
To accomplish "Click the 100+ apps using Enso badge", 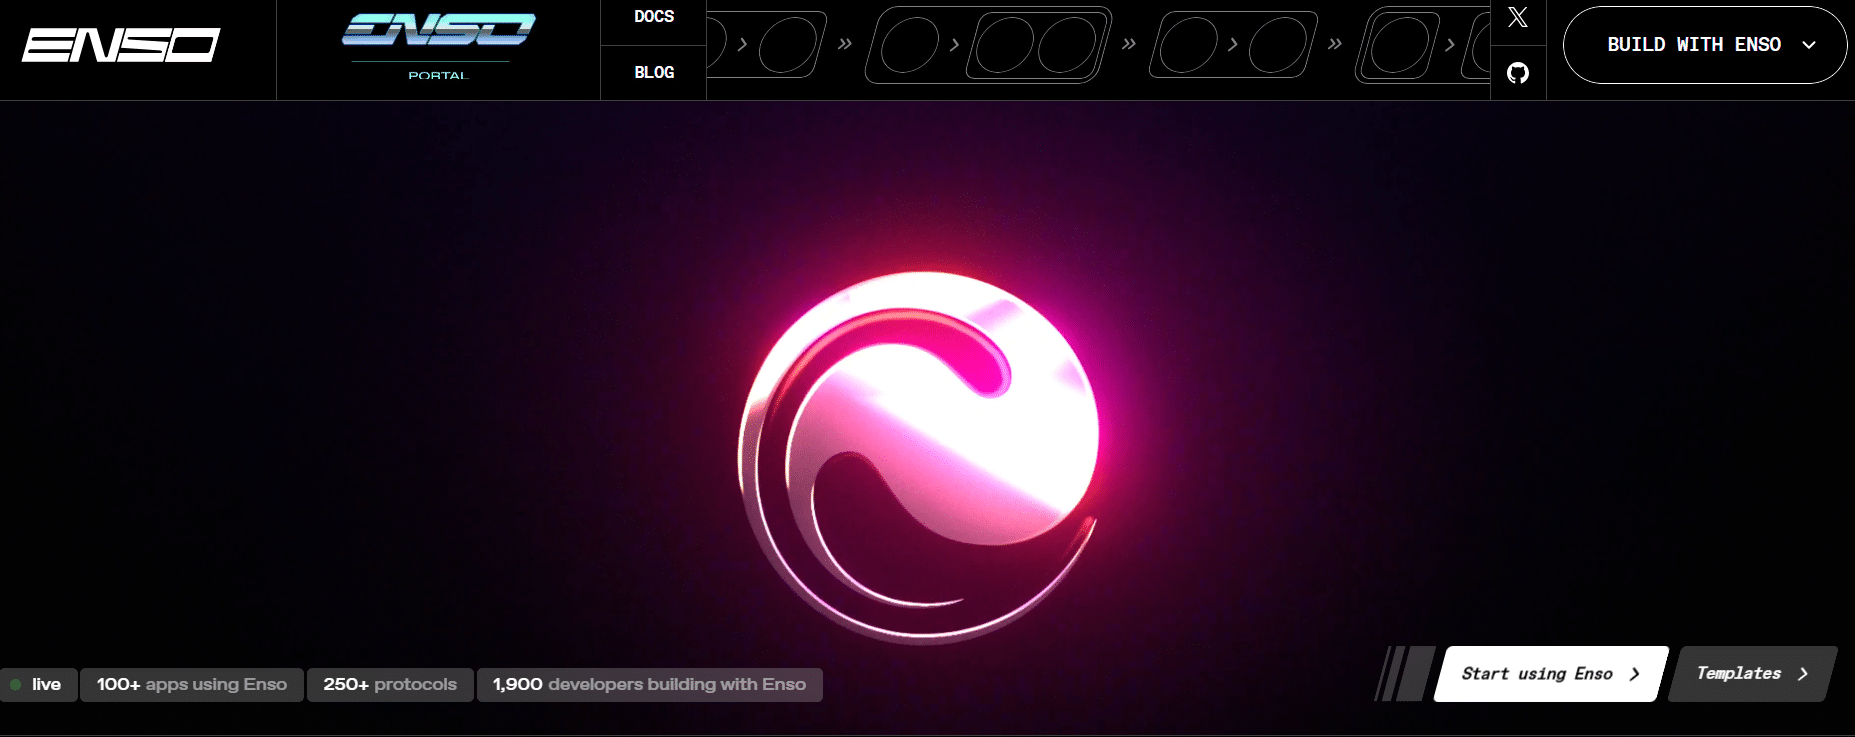I will (x=191, y=685).
